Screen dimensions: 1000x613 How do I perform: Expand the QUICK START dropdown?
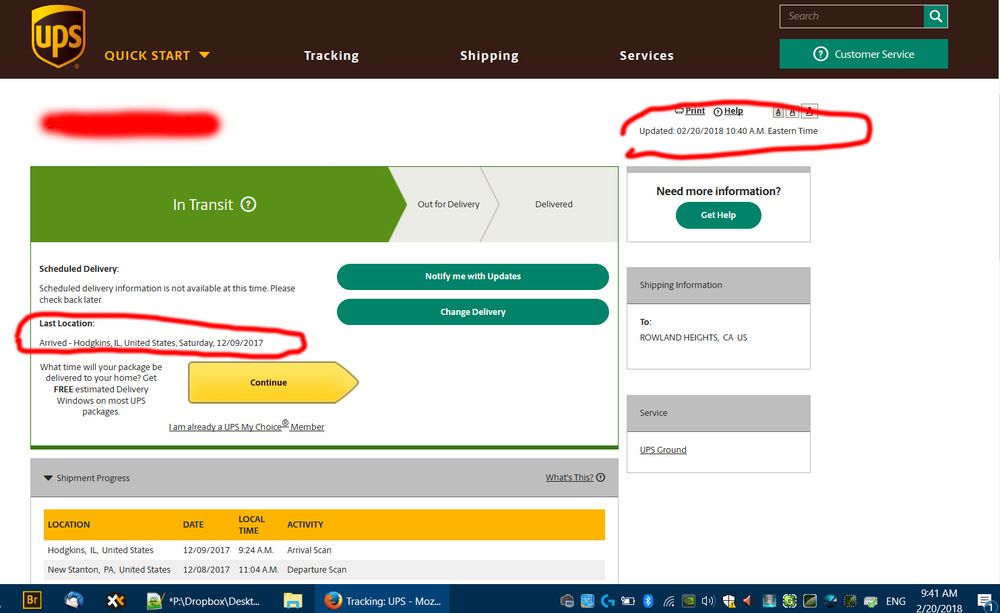[157, 55]
